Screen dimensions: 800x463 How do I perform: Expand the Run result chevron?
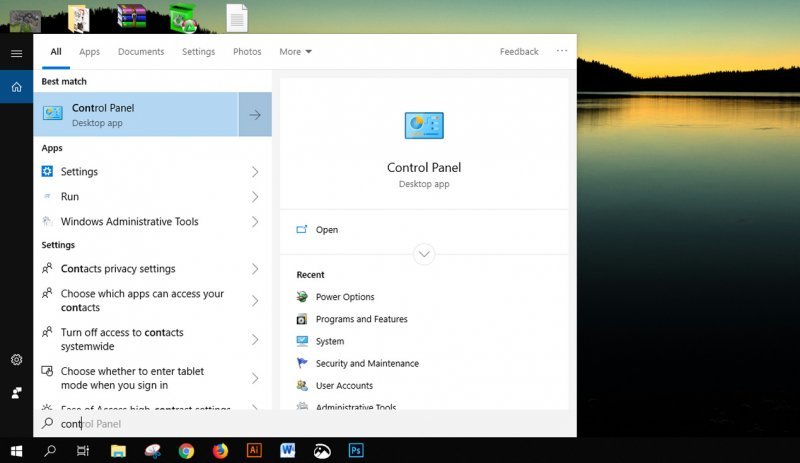pos(255,197)
